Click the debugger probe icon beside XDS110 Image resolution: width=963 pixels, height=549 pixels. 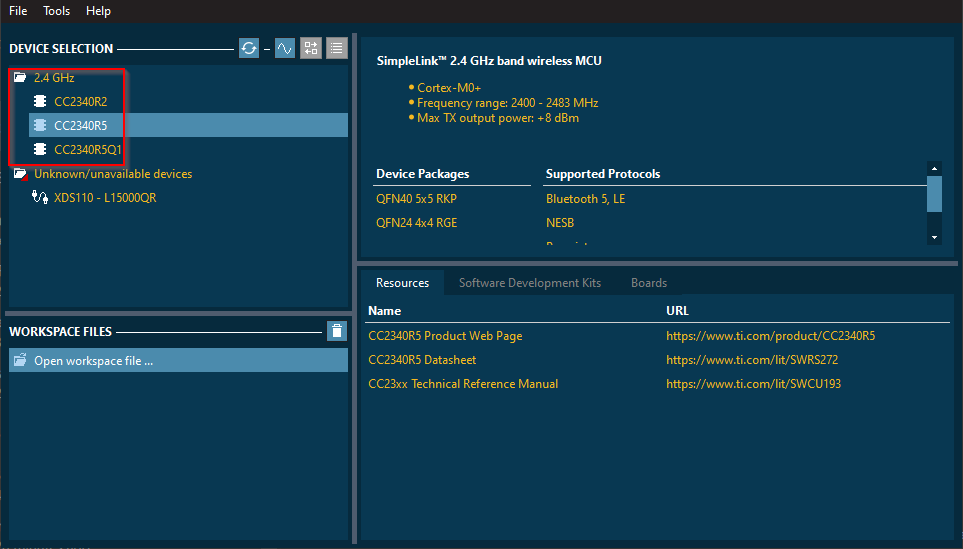point(40,198)
